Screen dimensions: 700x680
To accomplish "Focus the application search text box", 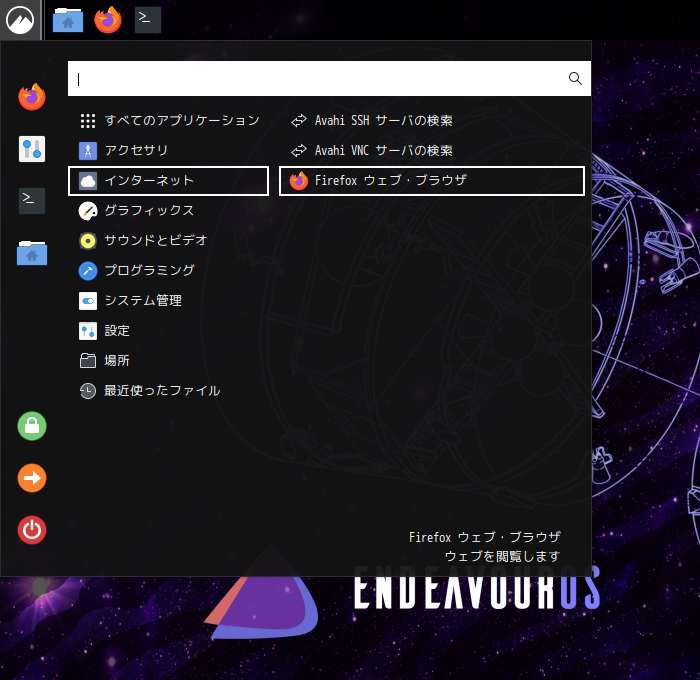I will (329, 79).
